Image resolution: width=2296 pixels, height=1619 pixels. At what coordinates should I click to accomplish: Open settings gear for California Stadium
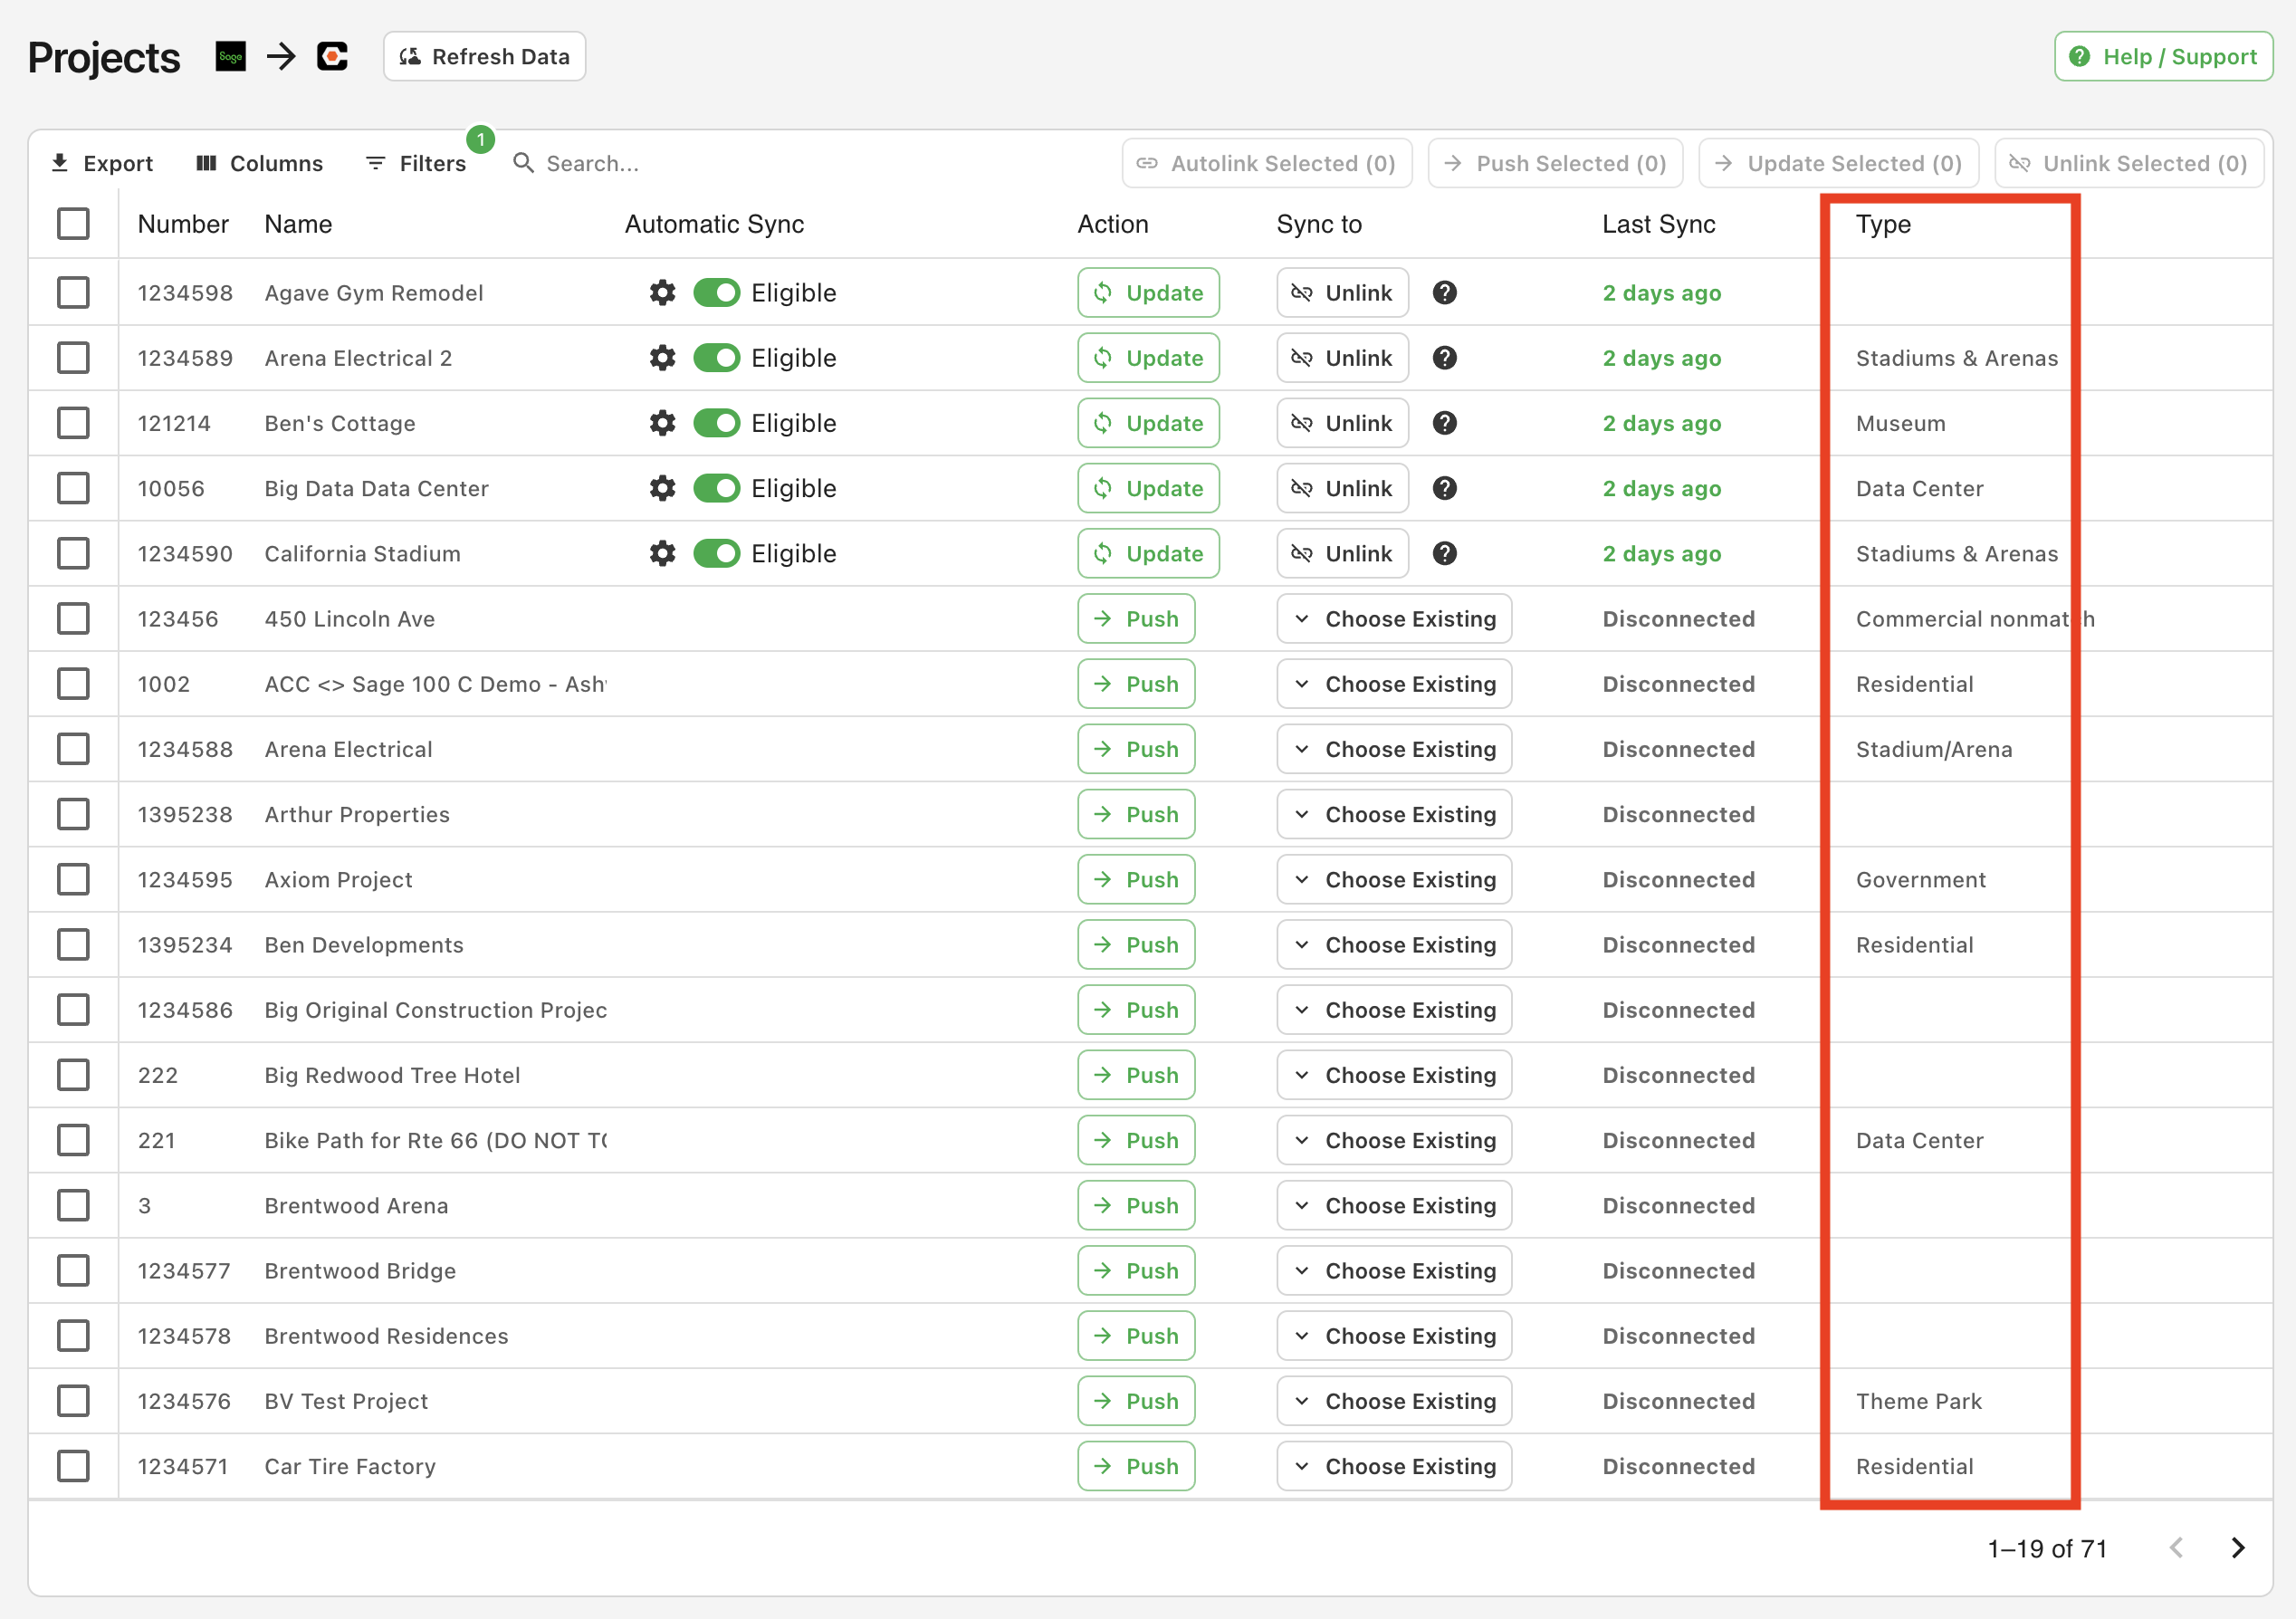coord(662,553)
